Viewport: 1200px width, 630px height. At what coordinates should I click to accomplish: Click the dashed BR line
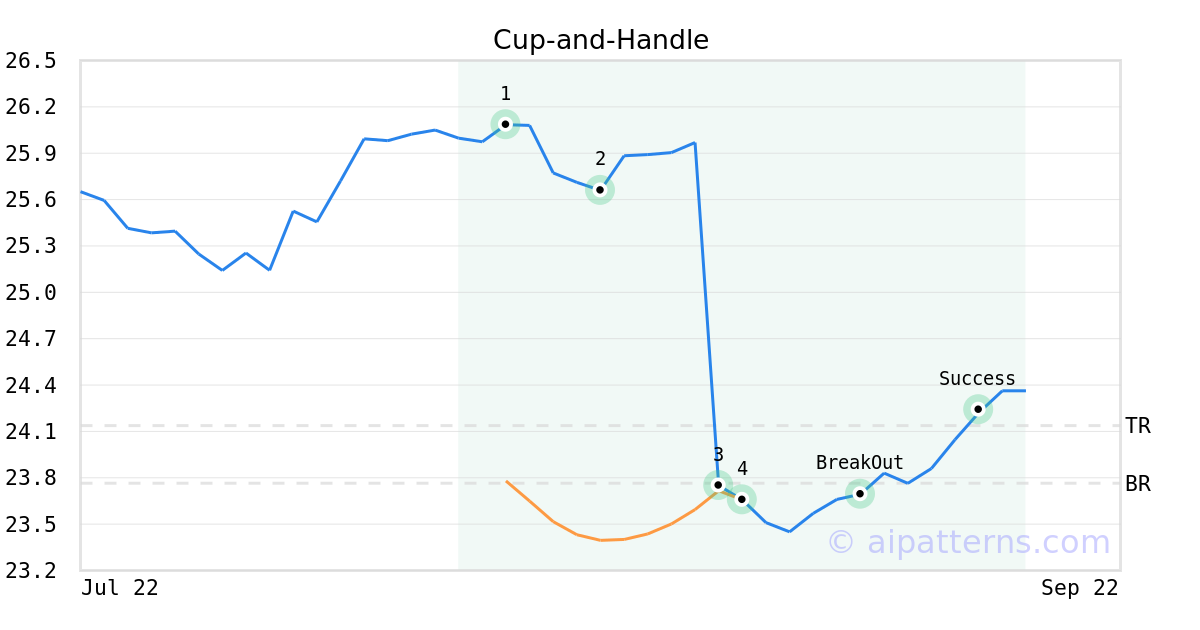[600, 484]
